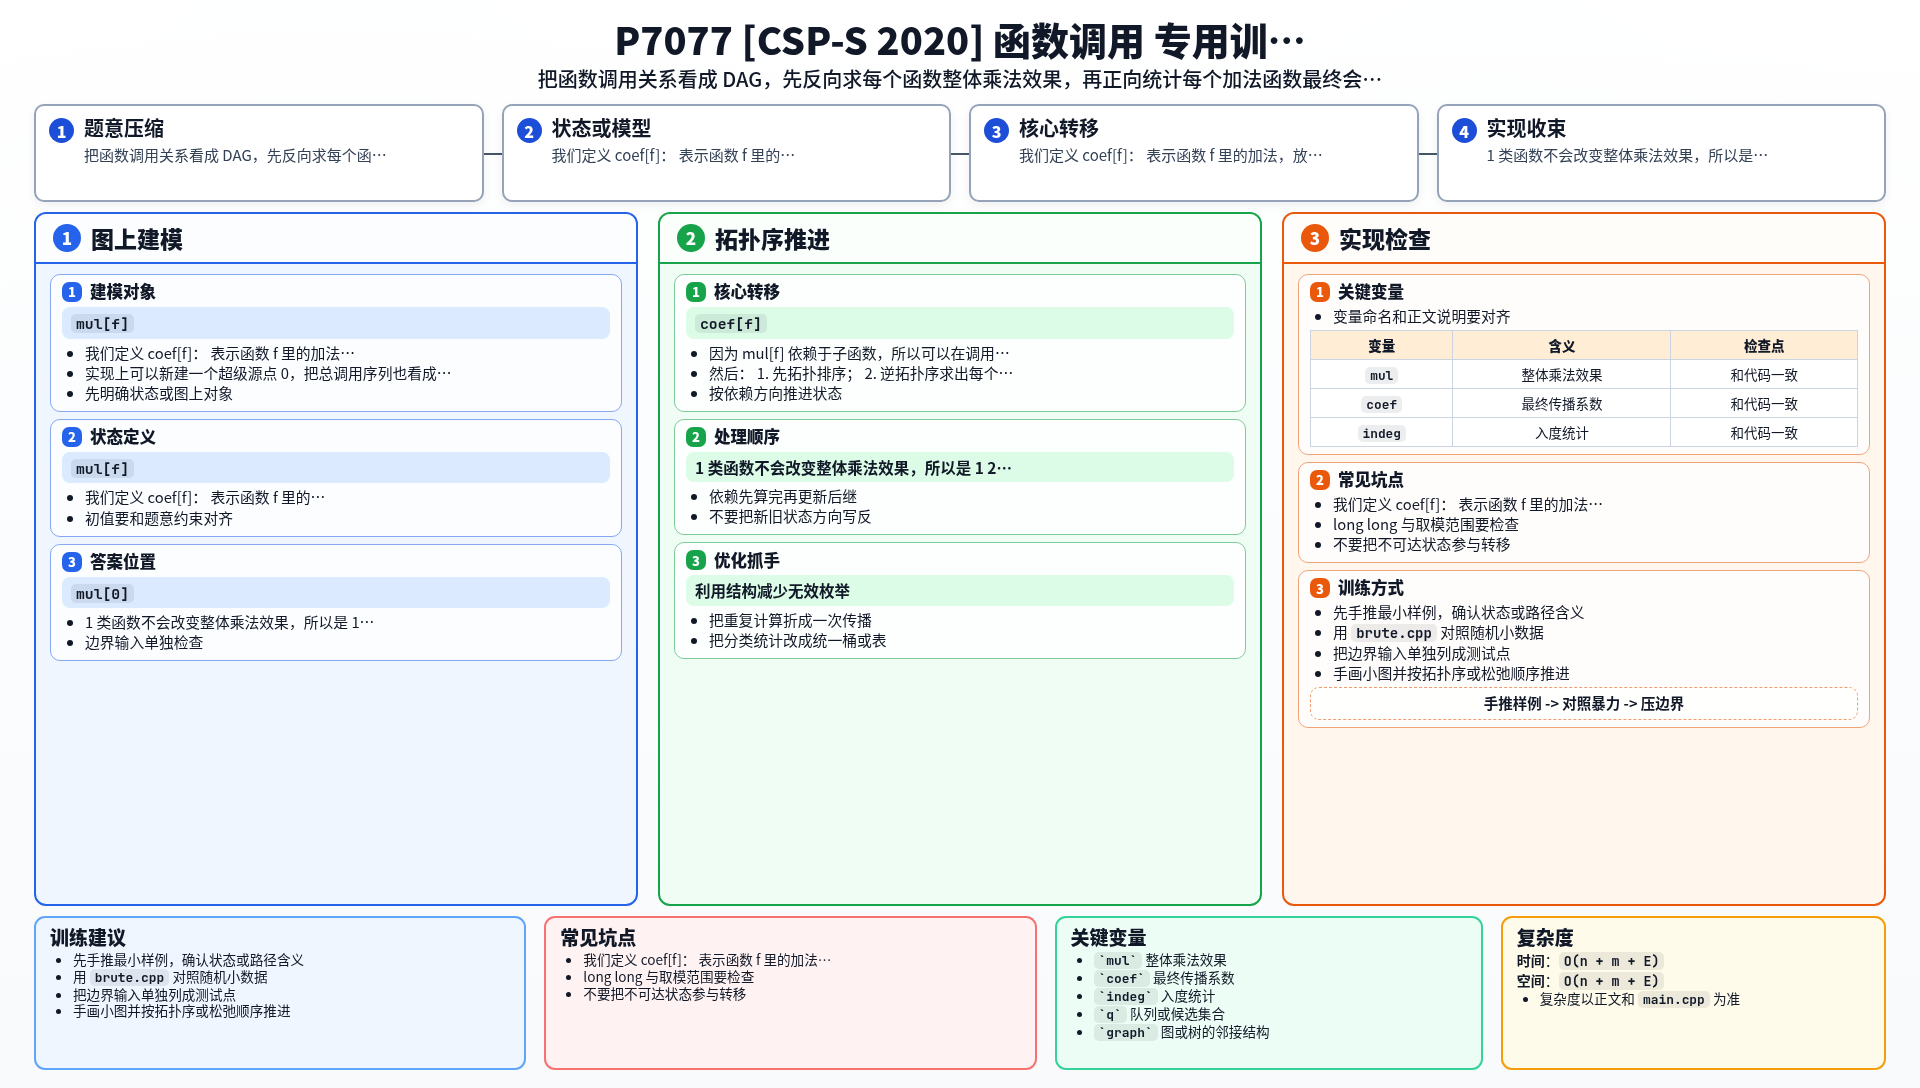Click the 时间 complexity value O(n + m + E)
Screen dimensions: 1920x1088
(1611, 961)
